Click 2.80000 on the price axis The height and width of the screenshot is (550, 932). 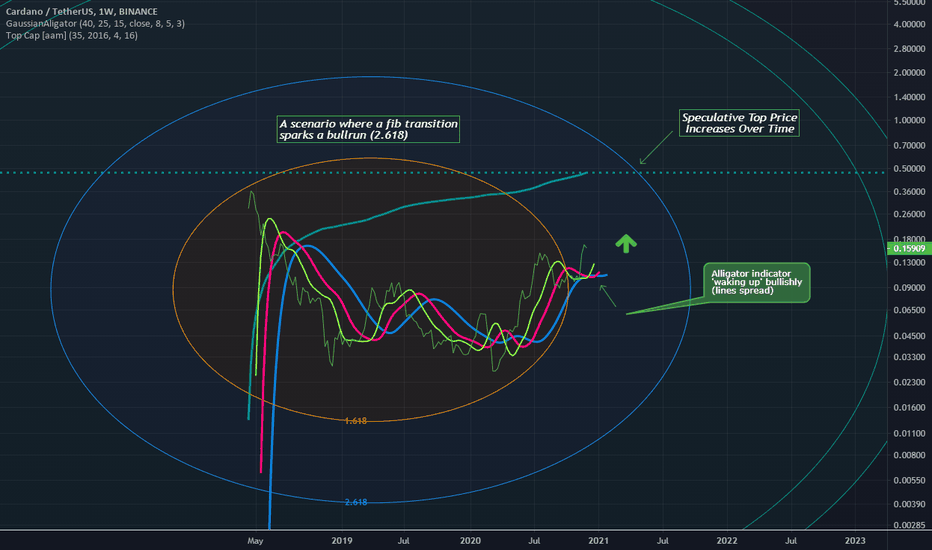(909, 49)
